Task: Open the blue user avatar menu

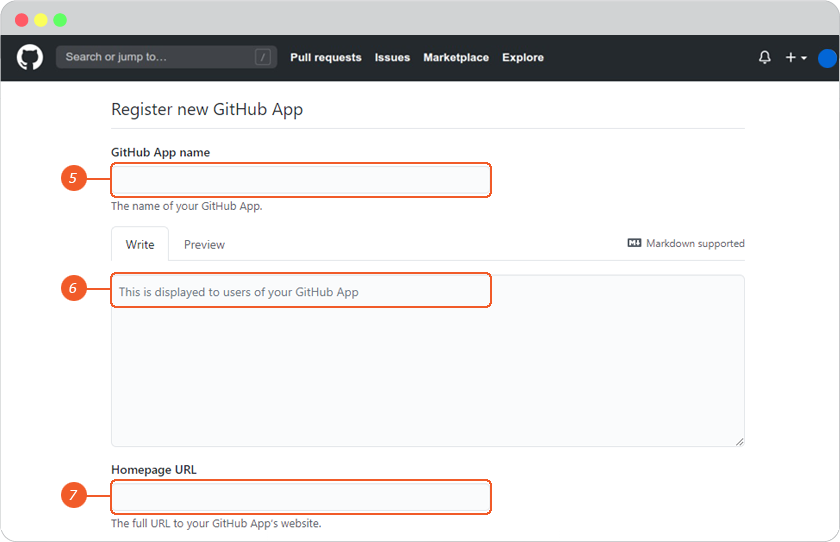Action: [x=828, y=58]
